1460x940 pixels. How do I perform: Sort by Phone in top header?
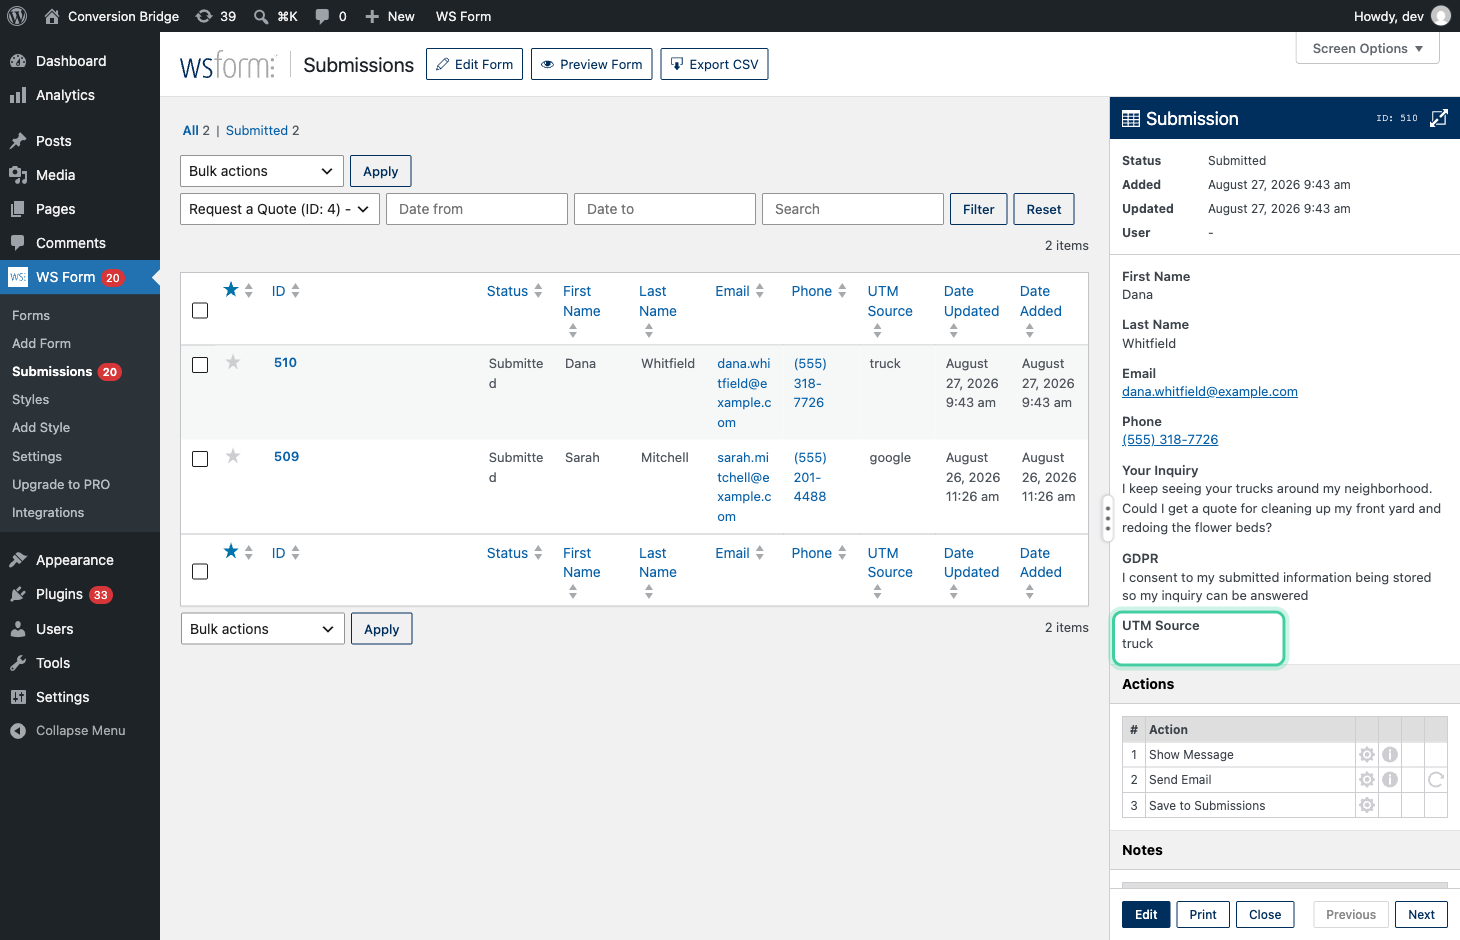(819, 291)
